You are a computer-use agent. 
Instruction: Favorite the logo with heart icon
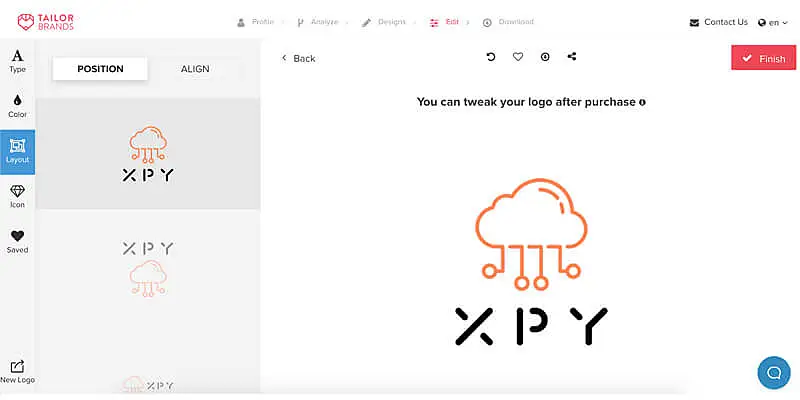(x=518, y=57)
